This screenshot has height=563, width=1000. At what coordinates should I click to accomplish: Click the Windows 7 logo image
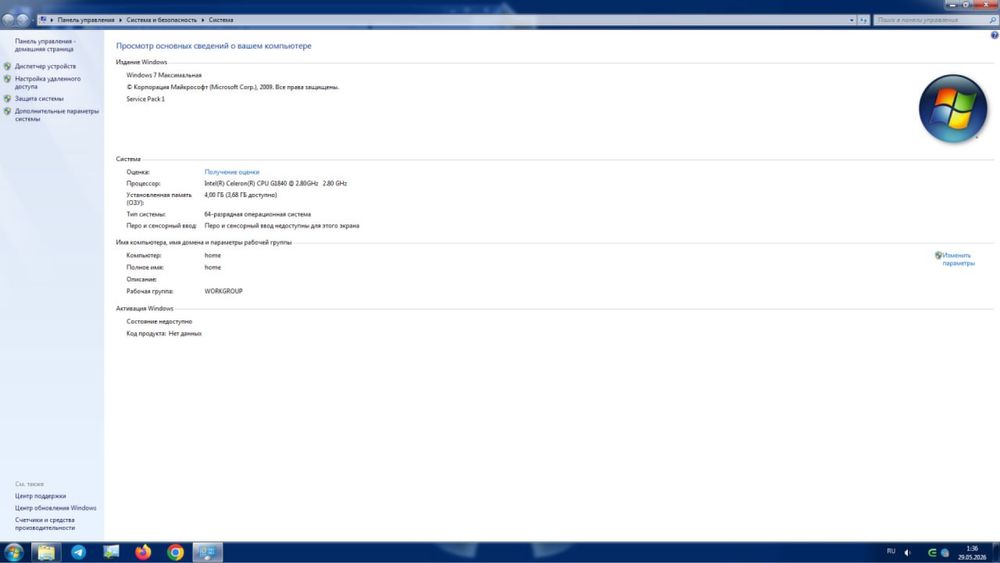click(x=953, y=108)
